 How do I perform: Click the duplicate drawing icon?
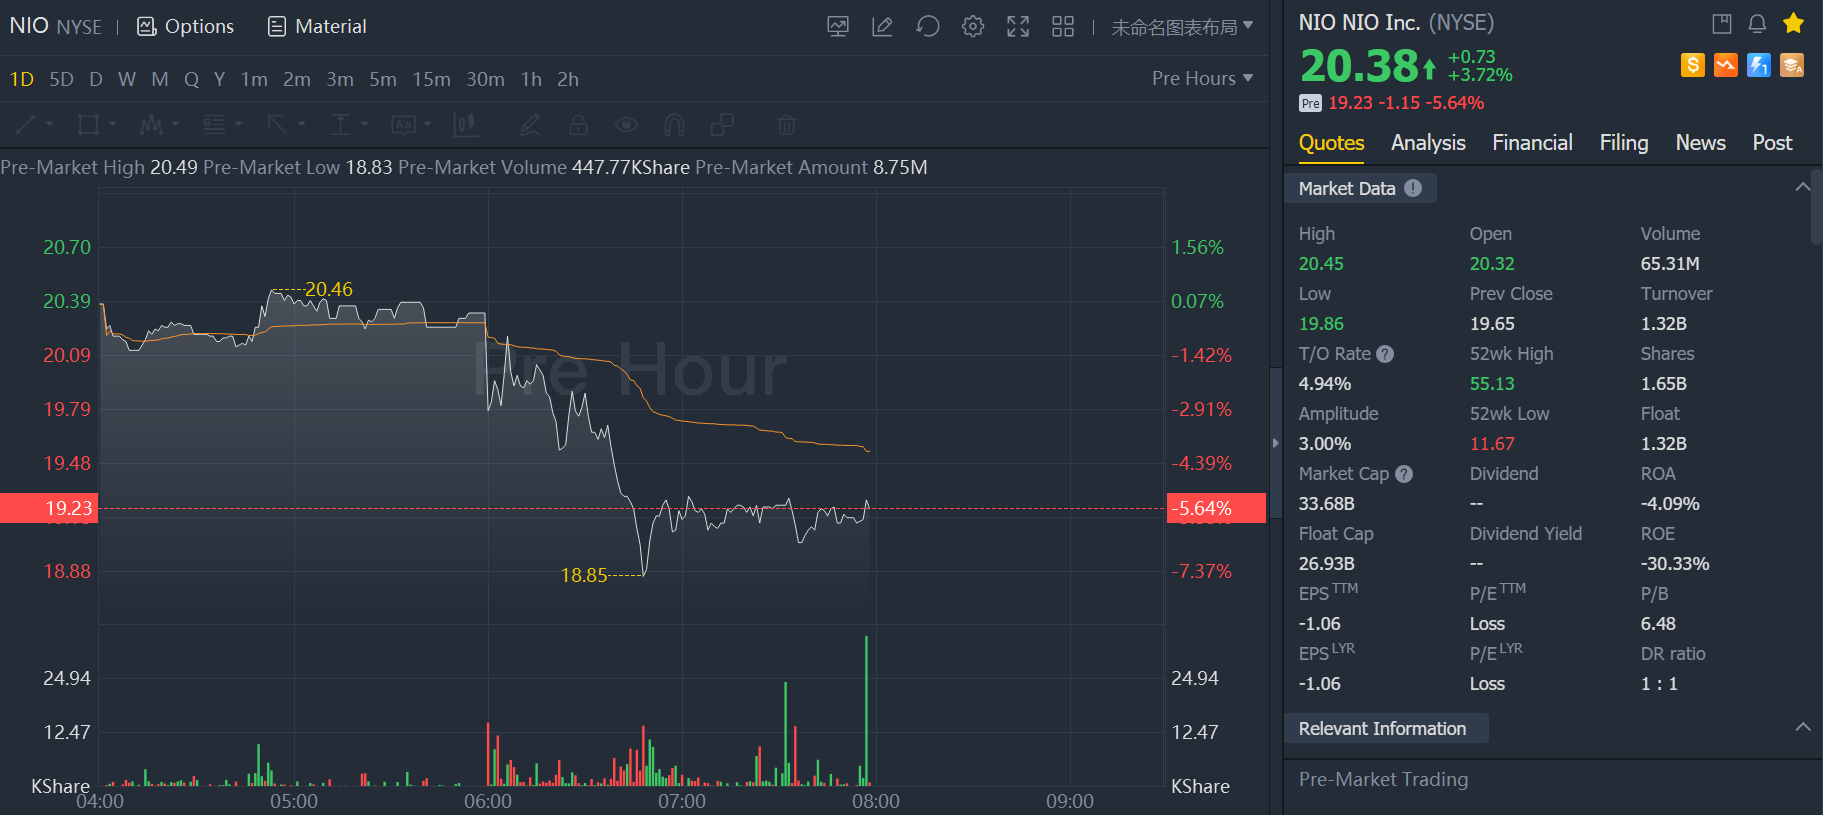pyautogui.click(x=722, y=124)
